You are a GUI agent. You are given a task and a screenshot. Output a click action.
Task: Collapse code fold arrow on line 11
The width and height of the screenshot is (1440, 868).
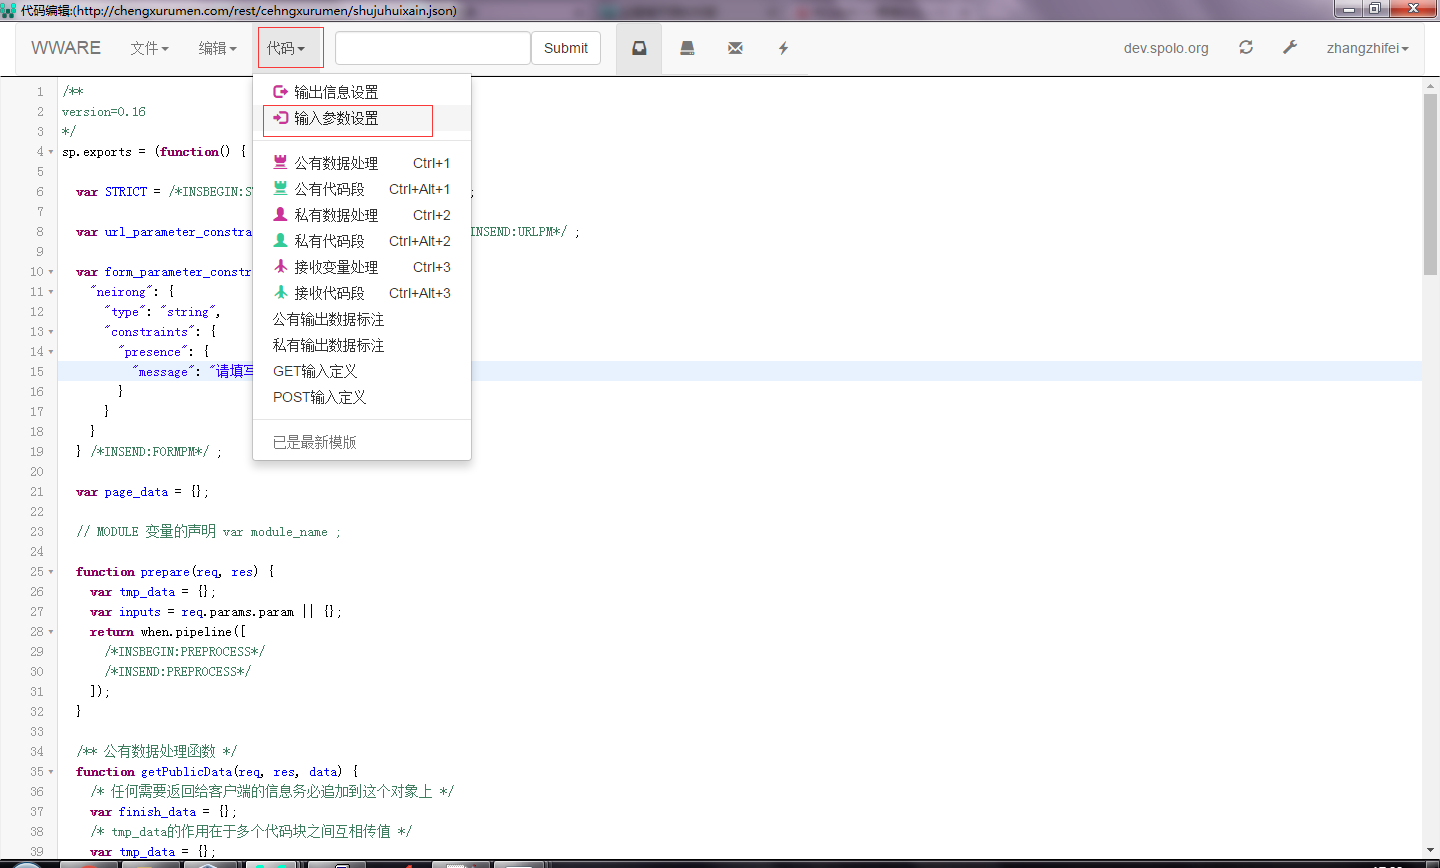point(51,292)
